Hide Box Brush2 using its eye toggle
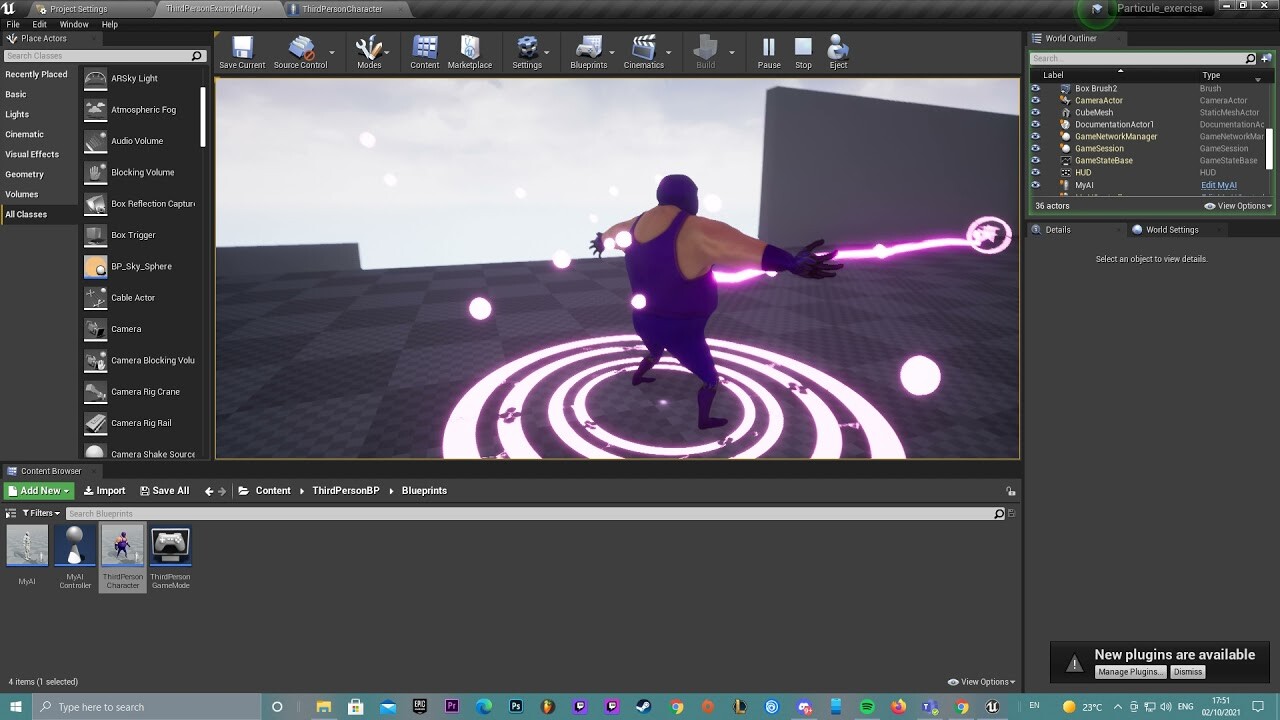 tap(1035, 88)
